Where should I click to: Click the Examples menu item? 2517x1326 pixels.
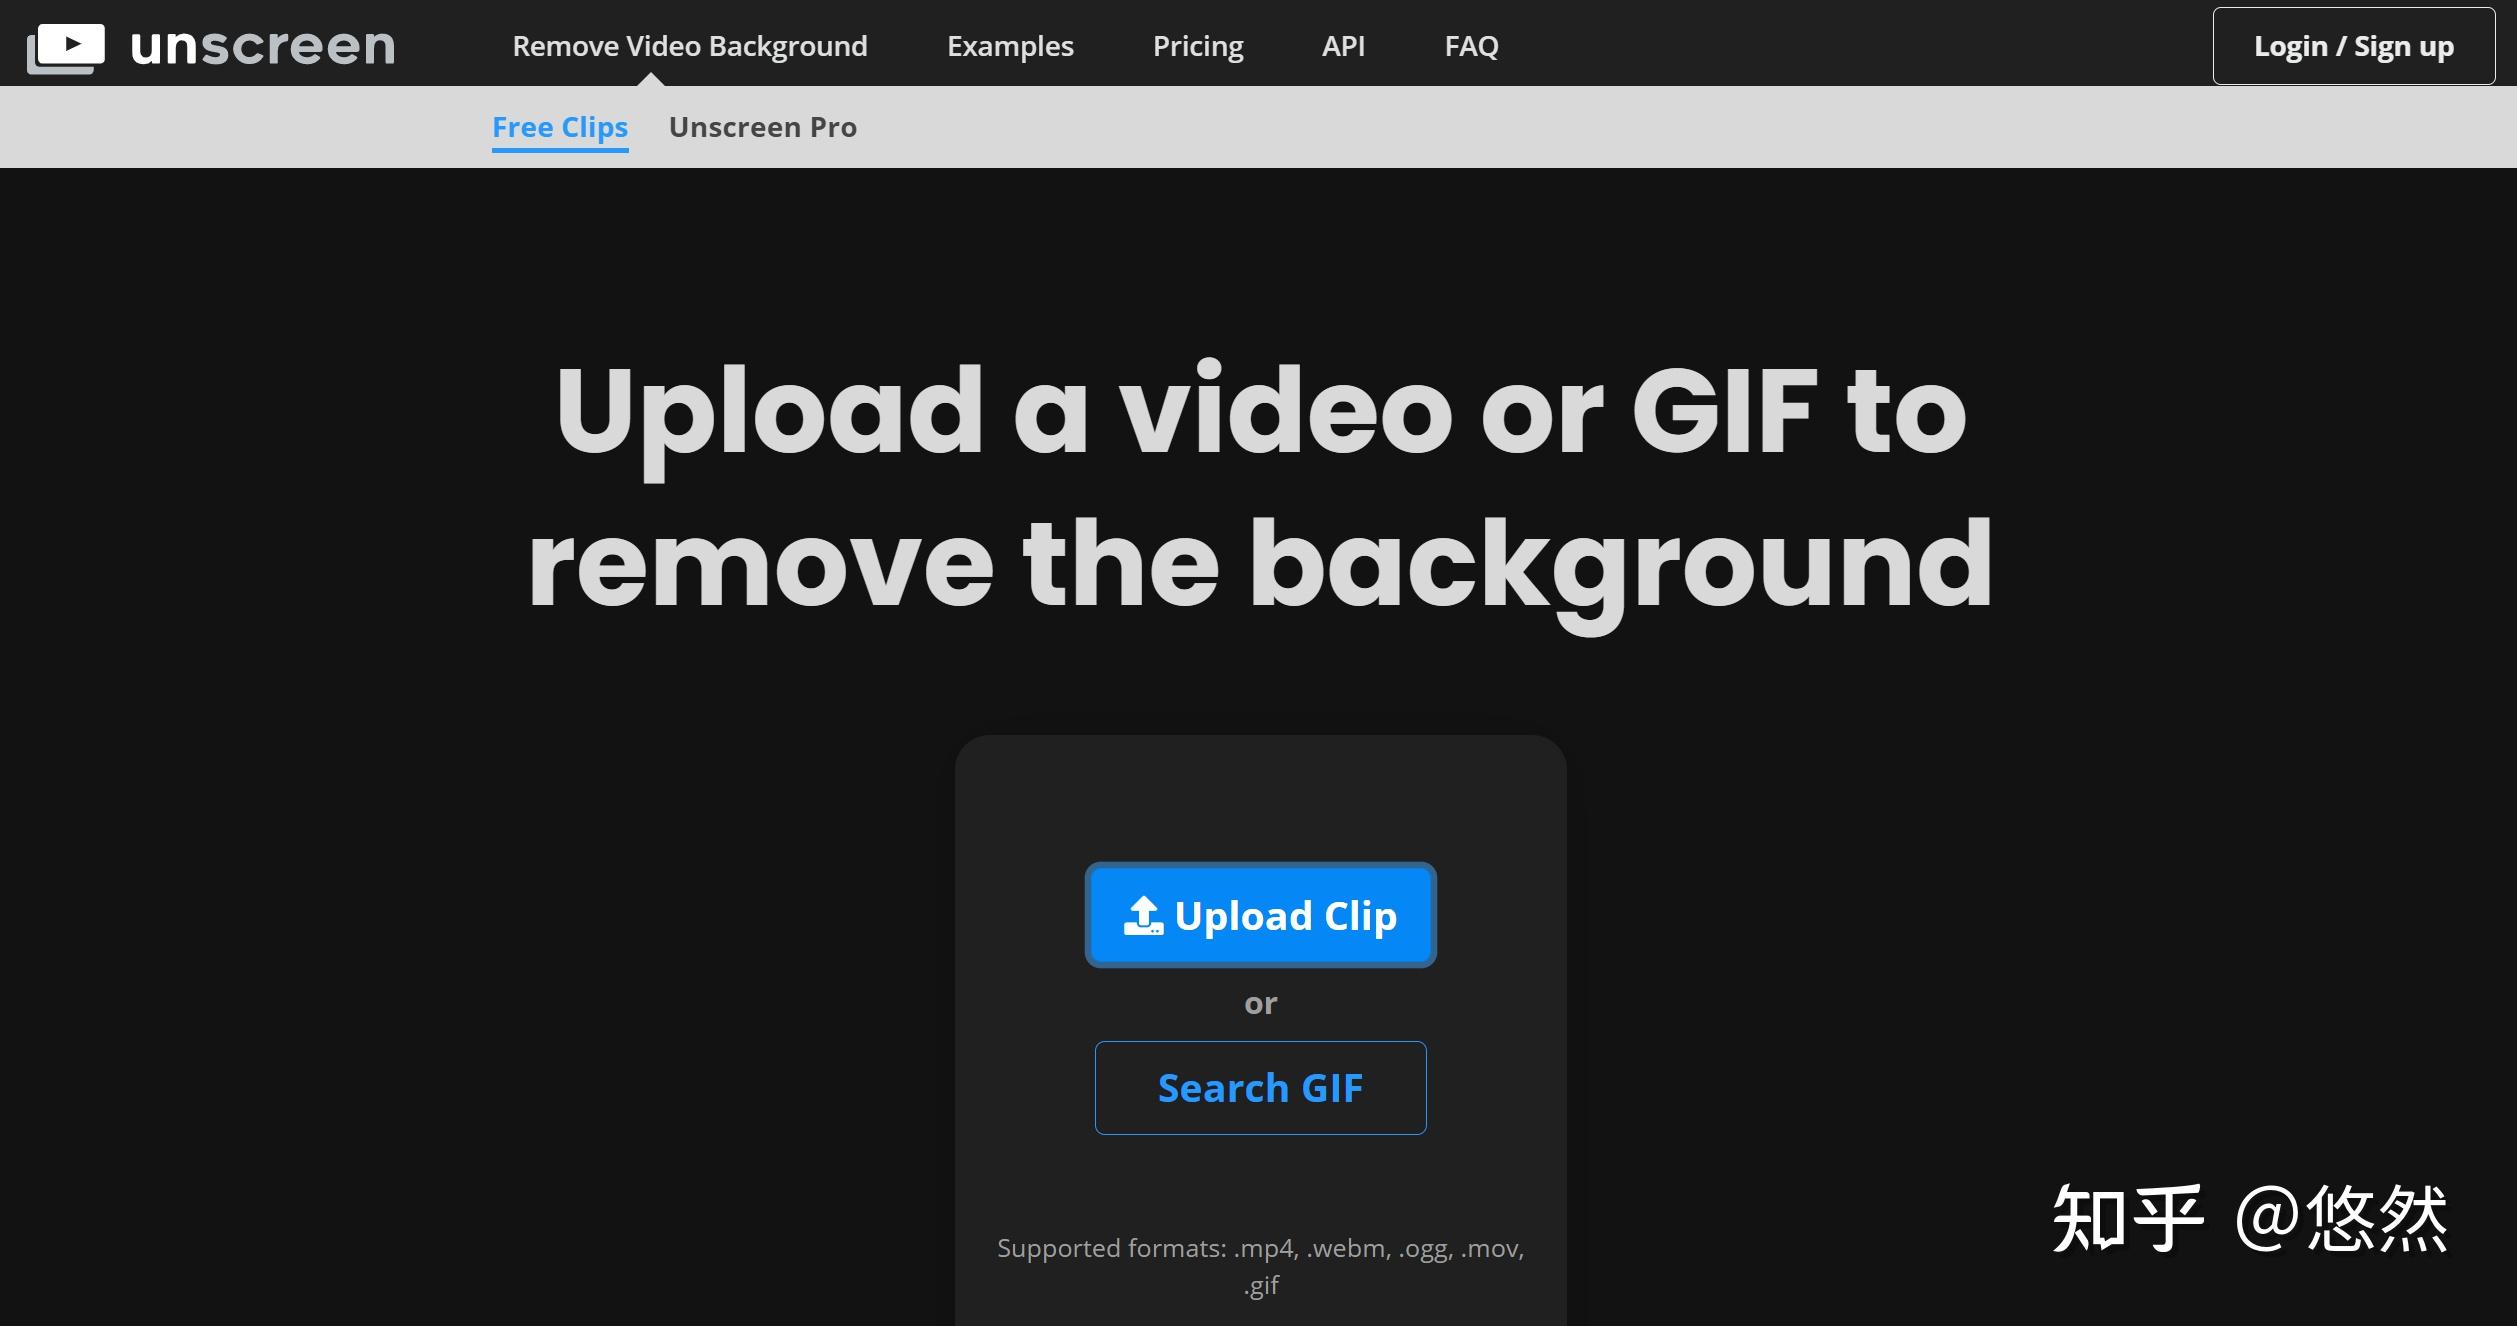tap(1010, 45)
